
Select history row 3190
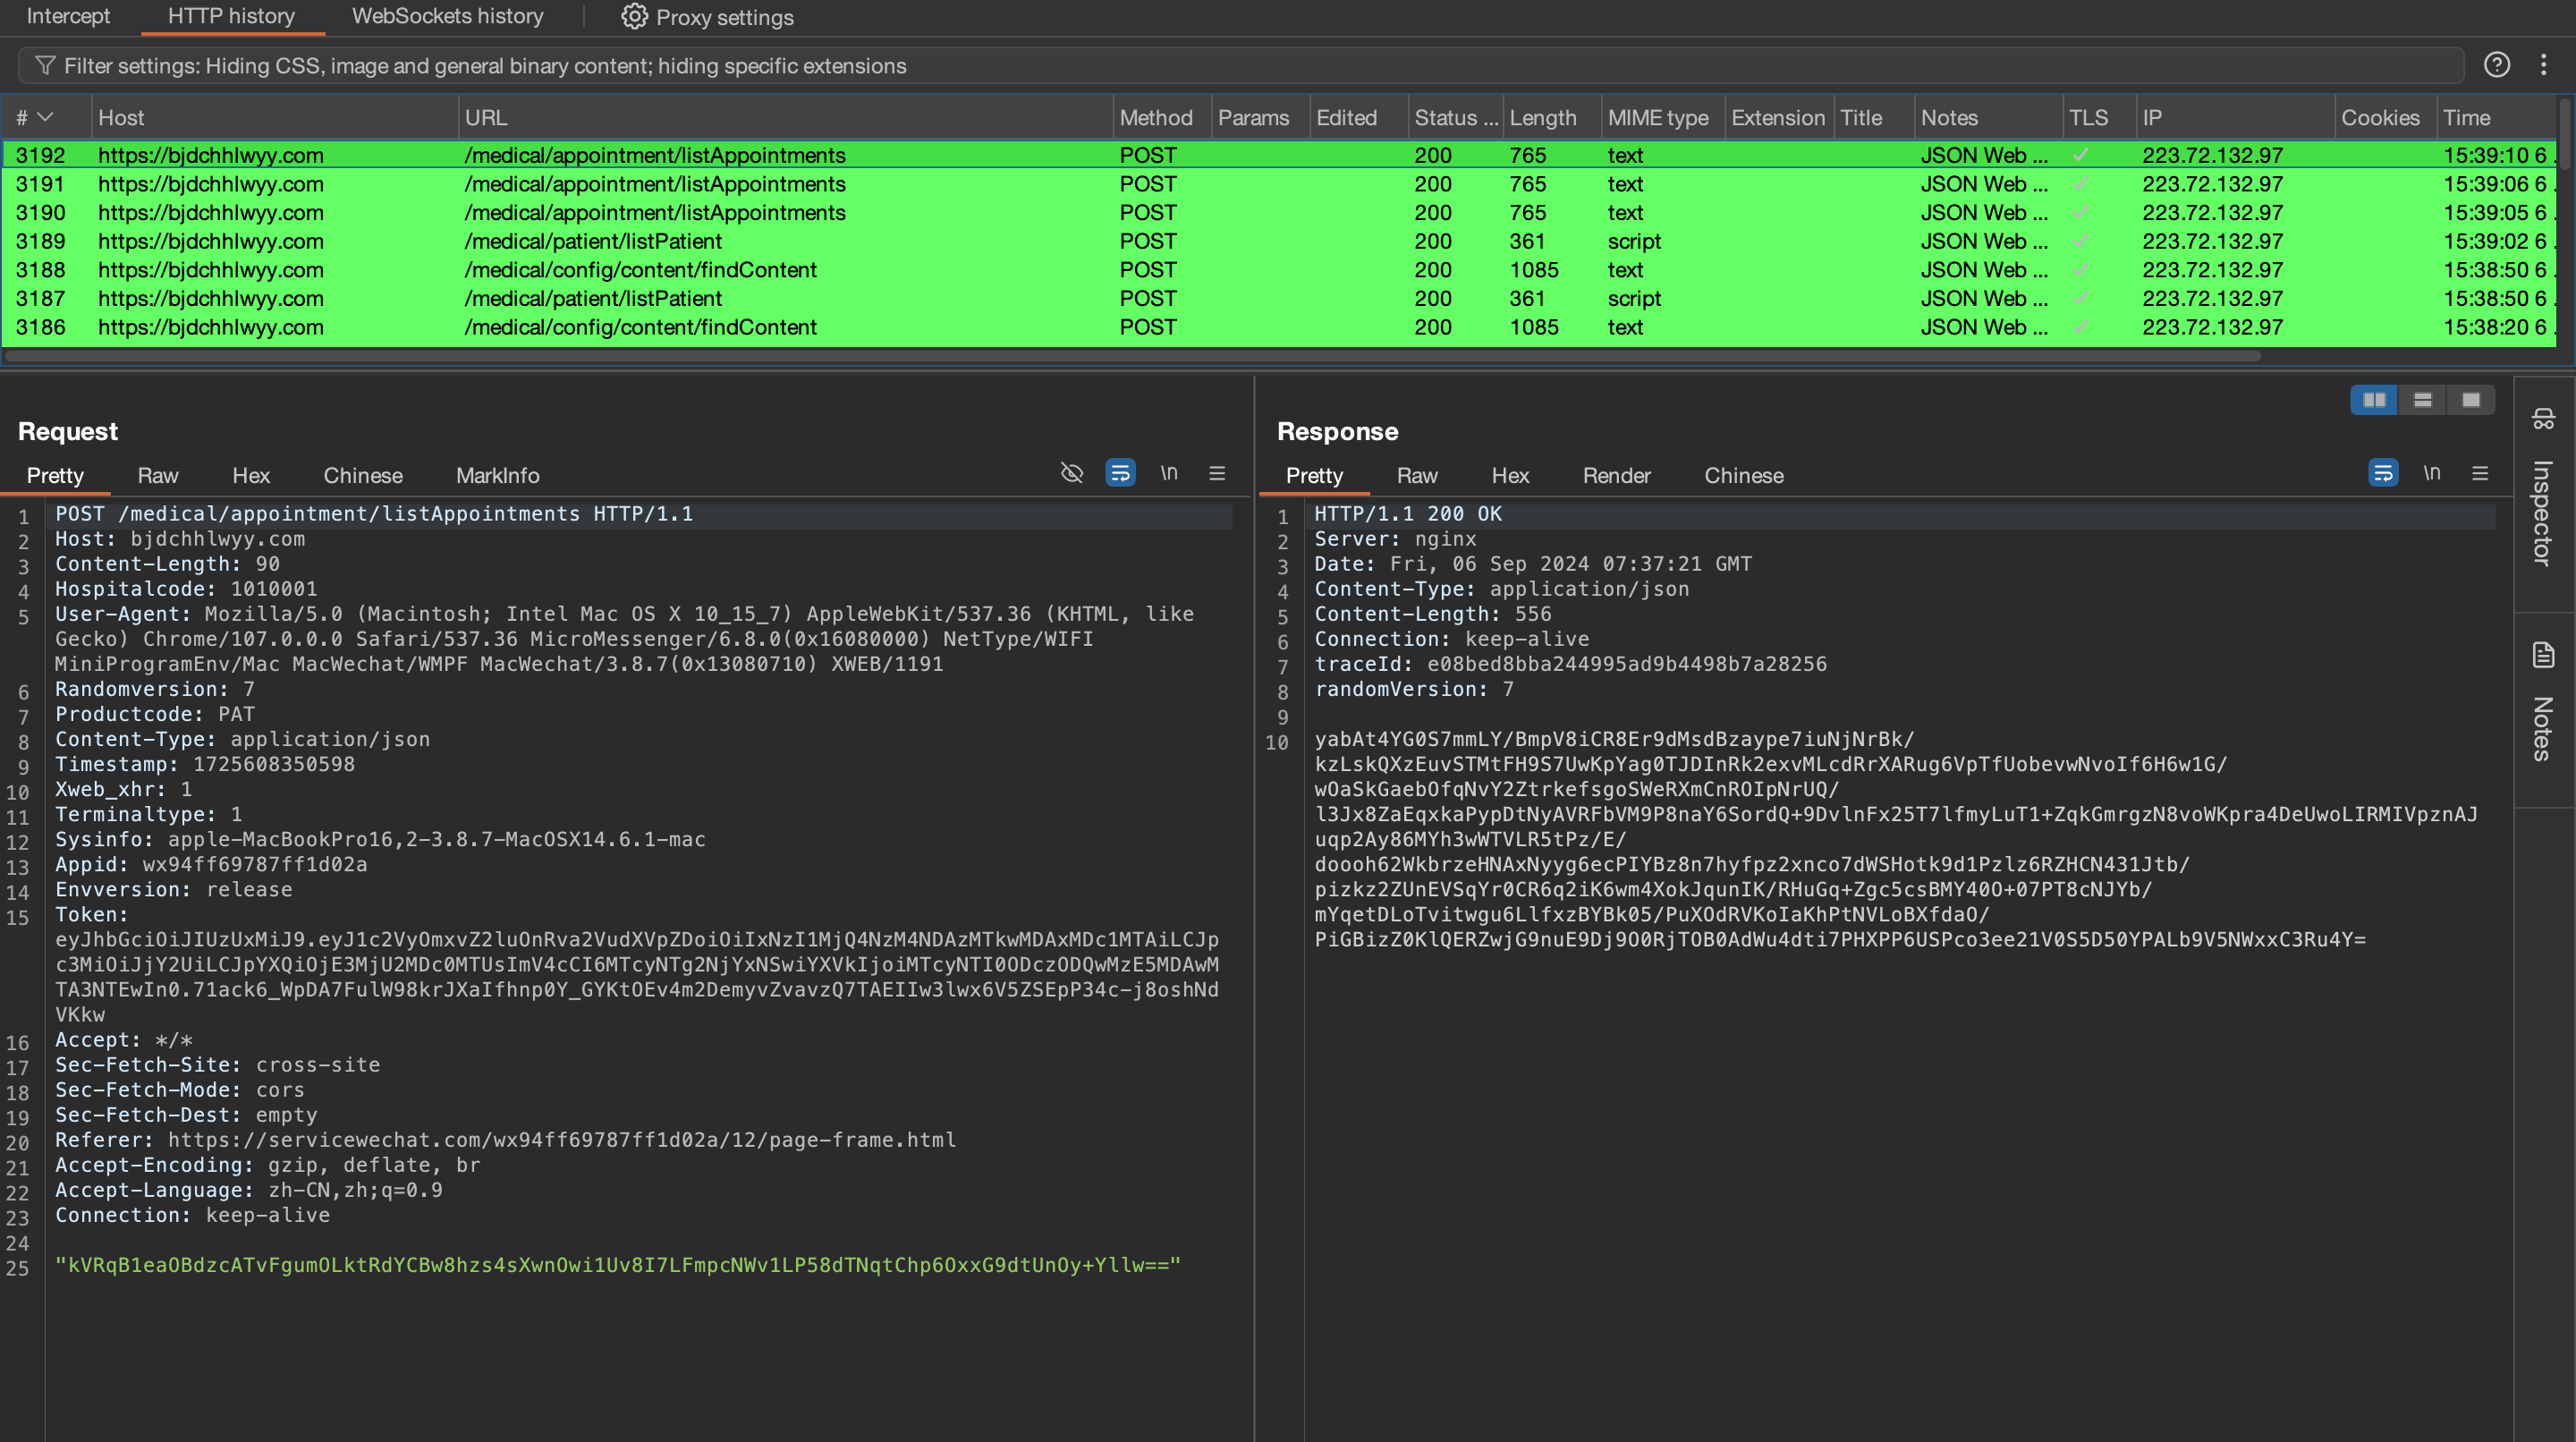click(1279, 212)
